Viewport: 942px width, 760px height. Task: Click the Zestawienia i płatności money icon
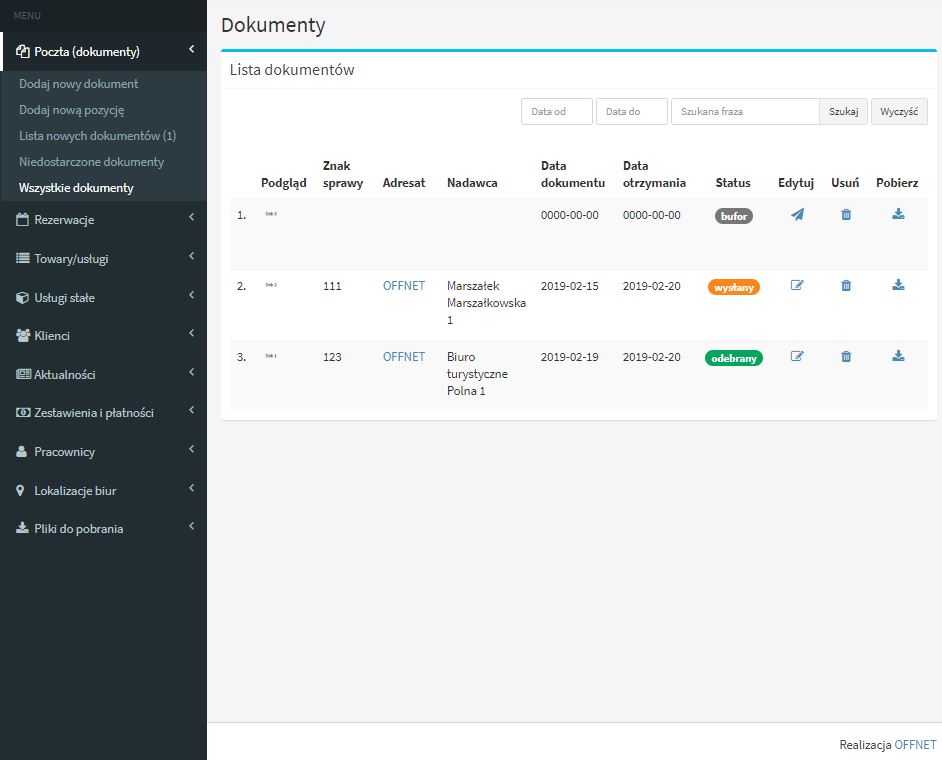point(23,413)
